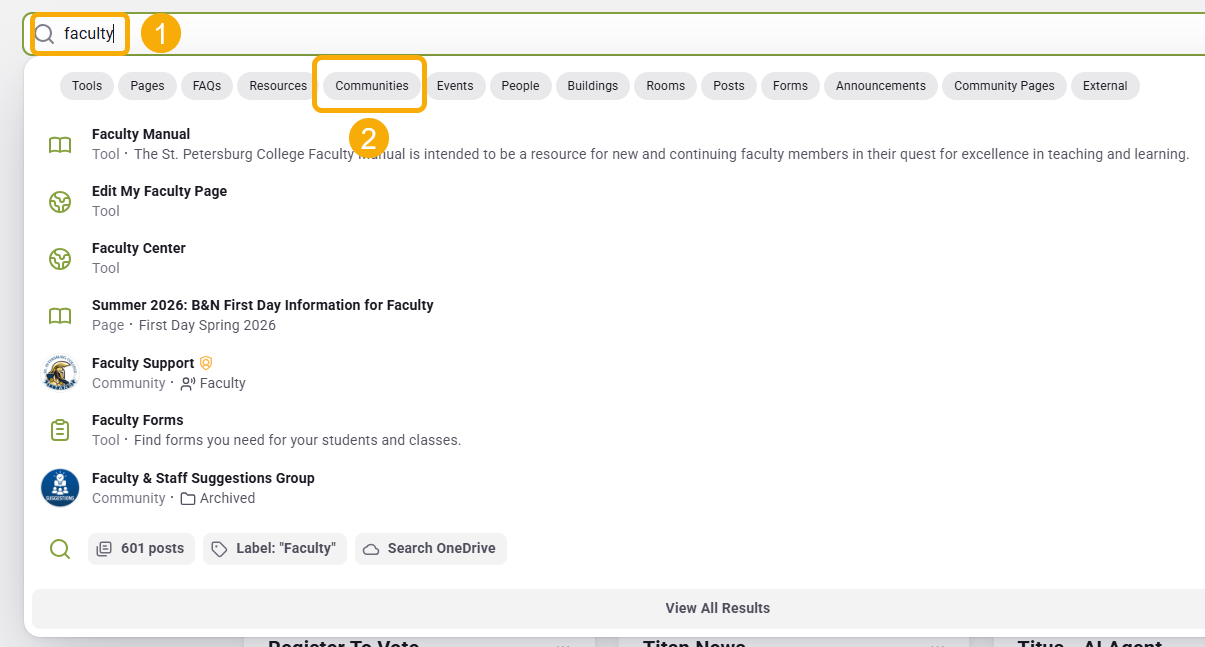This screenshot has width=1205, height=647.
Task: Click the clipboard icon beside Faculty Forms
Action: click(x=60, y=430)
